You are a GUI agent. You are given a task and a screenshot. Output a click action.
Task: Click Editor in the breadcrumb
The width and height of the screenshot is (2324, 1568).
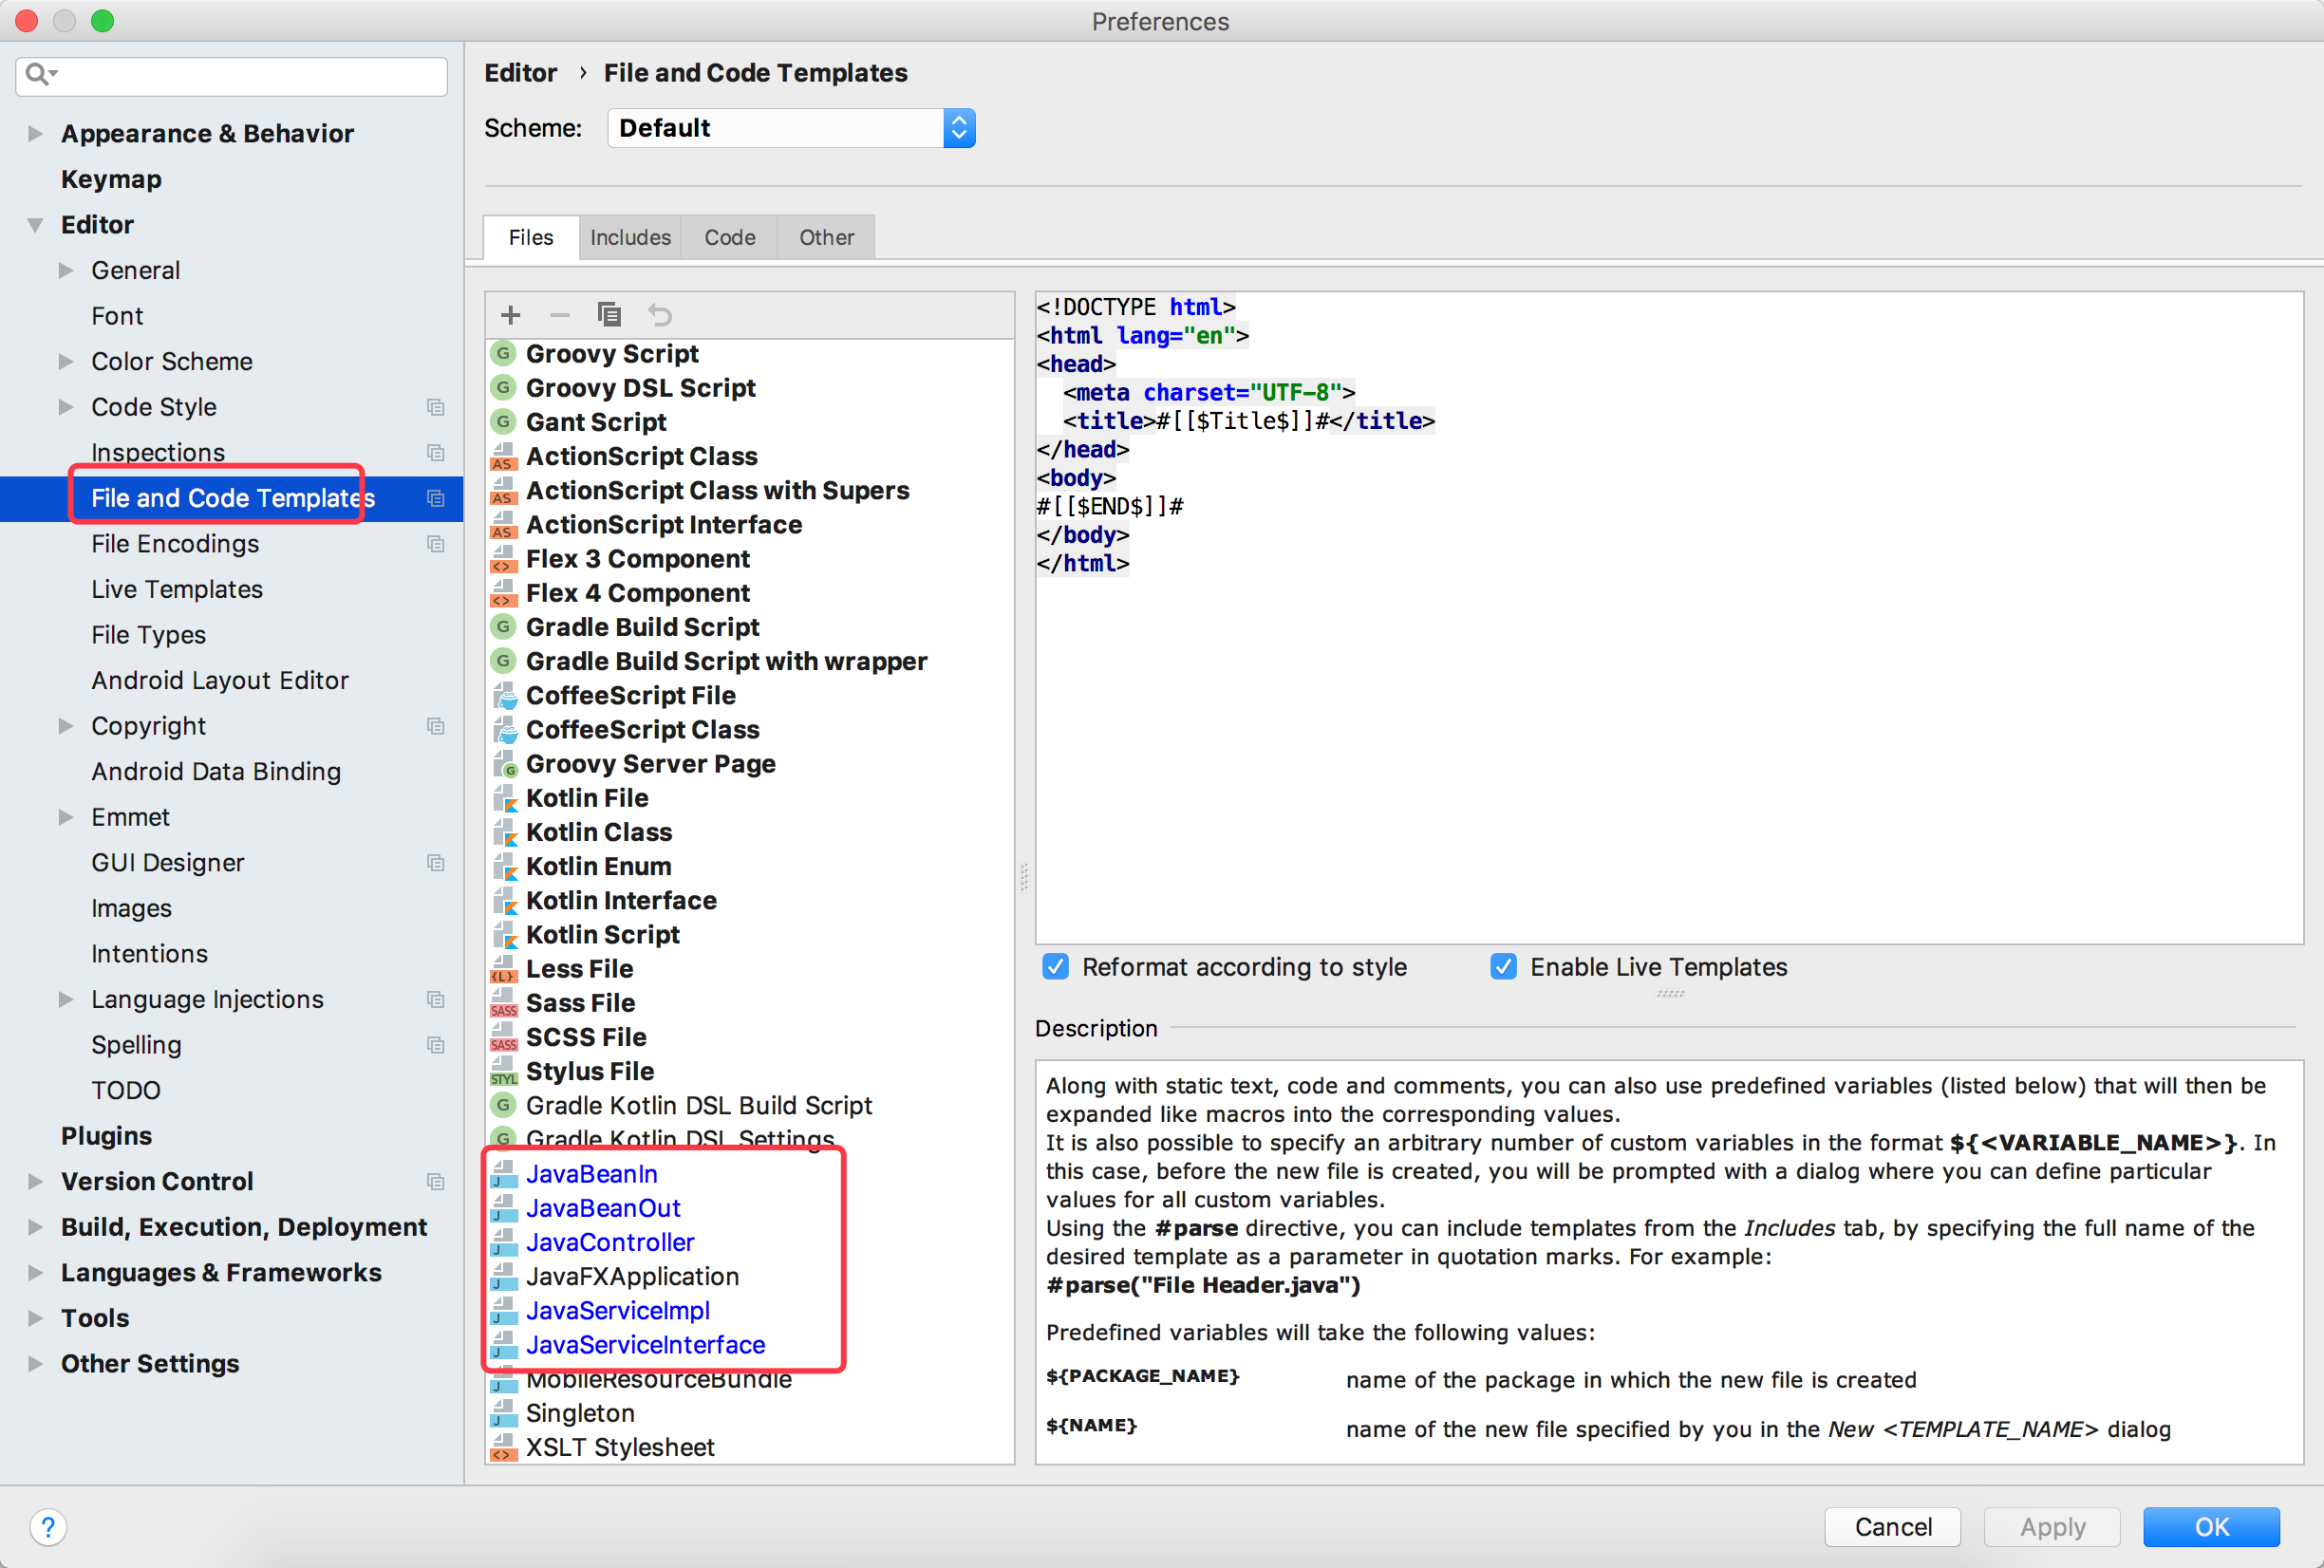point(520,73)
